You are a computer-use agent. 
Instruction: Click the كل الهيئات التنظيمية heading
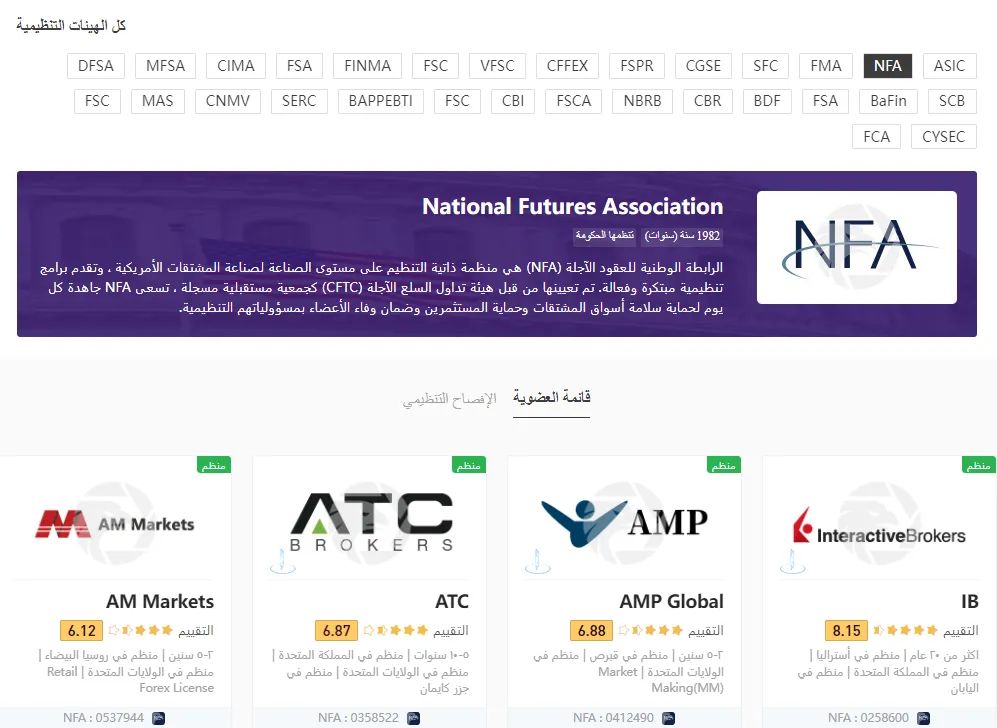(71, 25)
